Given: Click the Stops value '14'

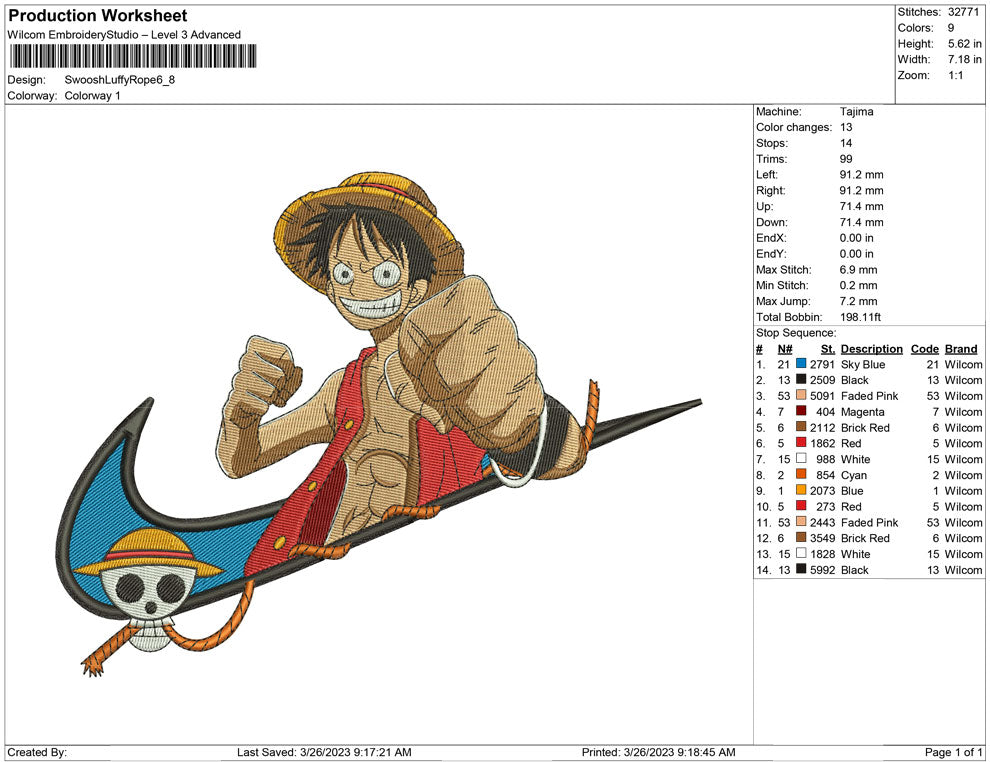Looking at the screenshot, I should [846, 143].
